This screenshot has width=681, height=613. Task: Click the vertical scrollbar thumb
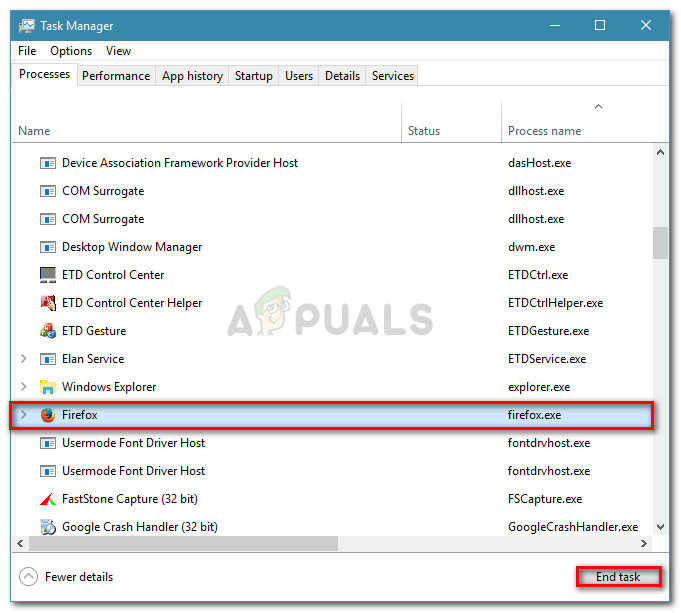(x=660, y=243)
